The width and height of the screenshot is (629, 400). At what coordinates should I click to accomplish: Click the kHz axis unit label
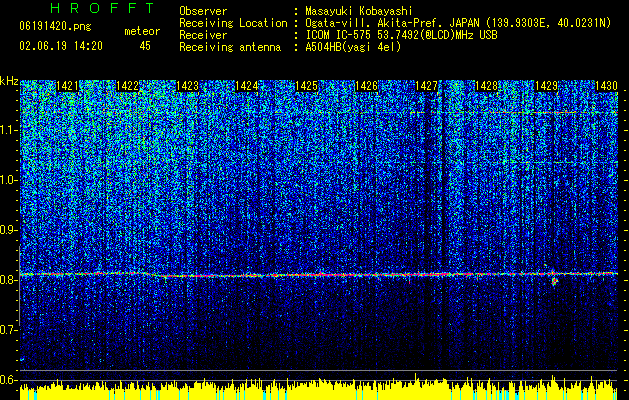pos(9,81)
